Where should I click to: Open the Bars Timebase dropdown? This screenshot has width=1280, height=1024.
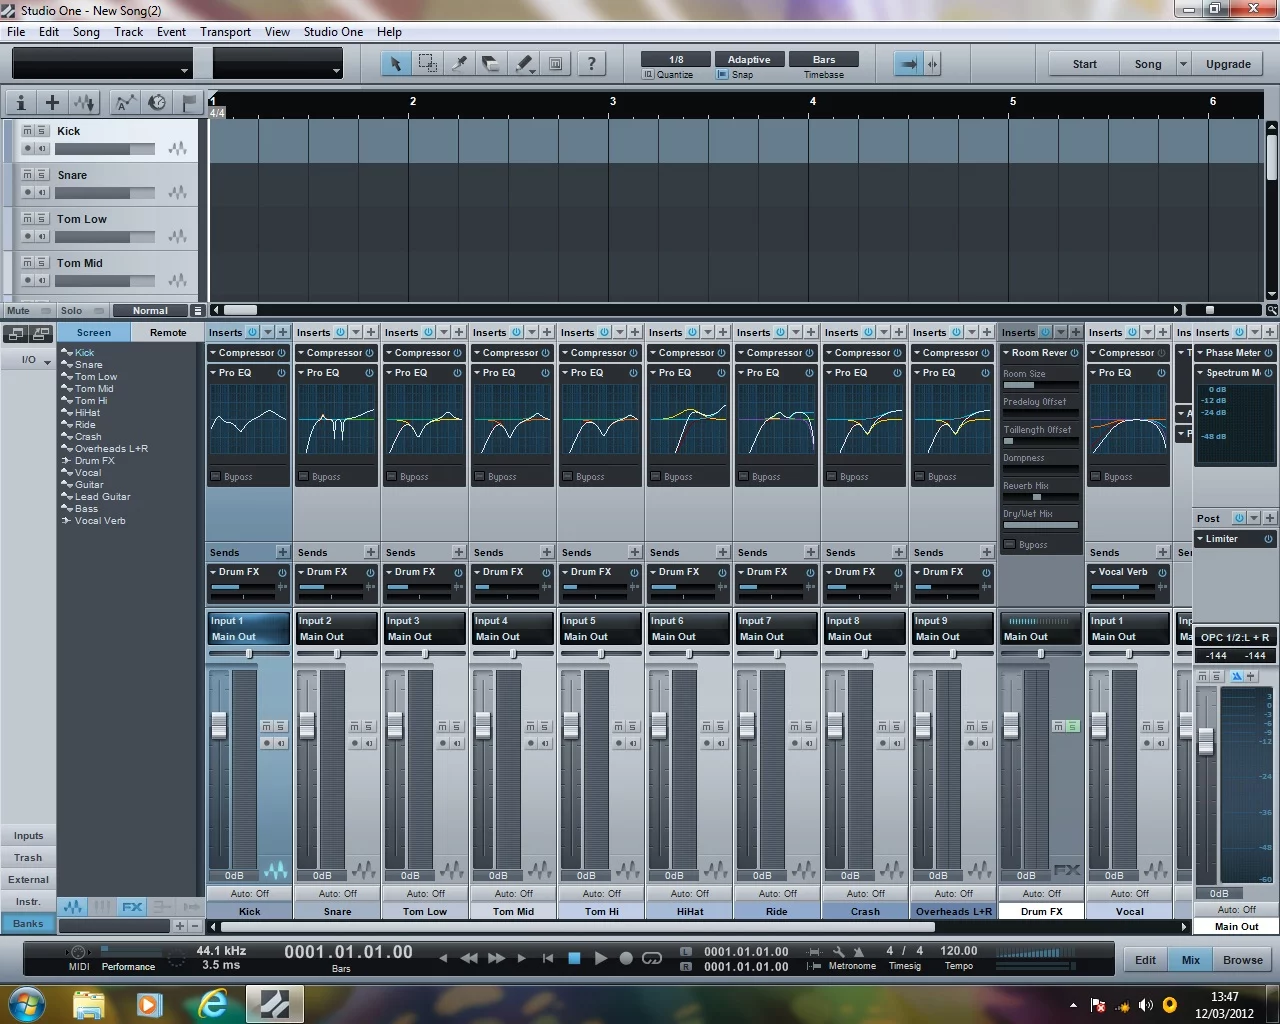[823, 59]
